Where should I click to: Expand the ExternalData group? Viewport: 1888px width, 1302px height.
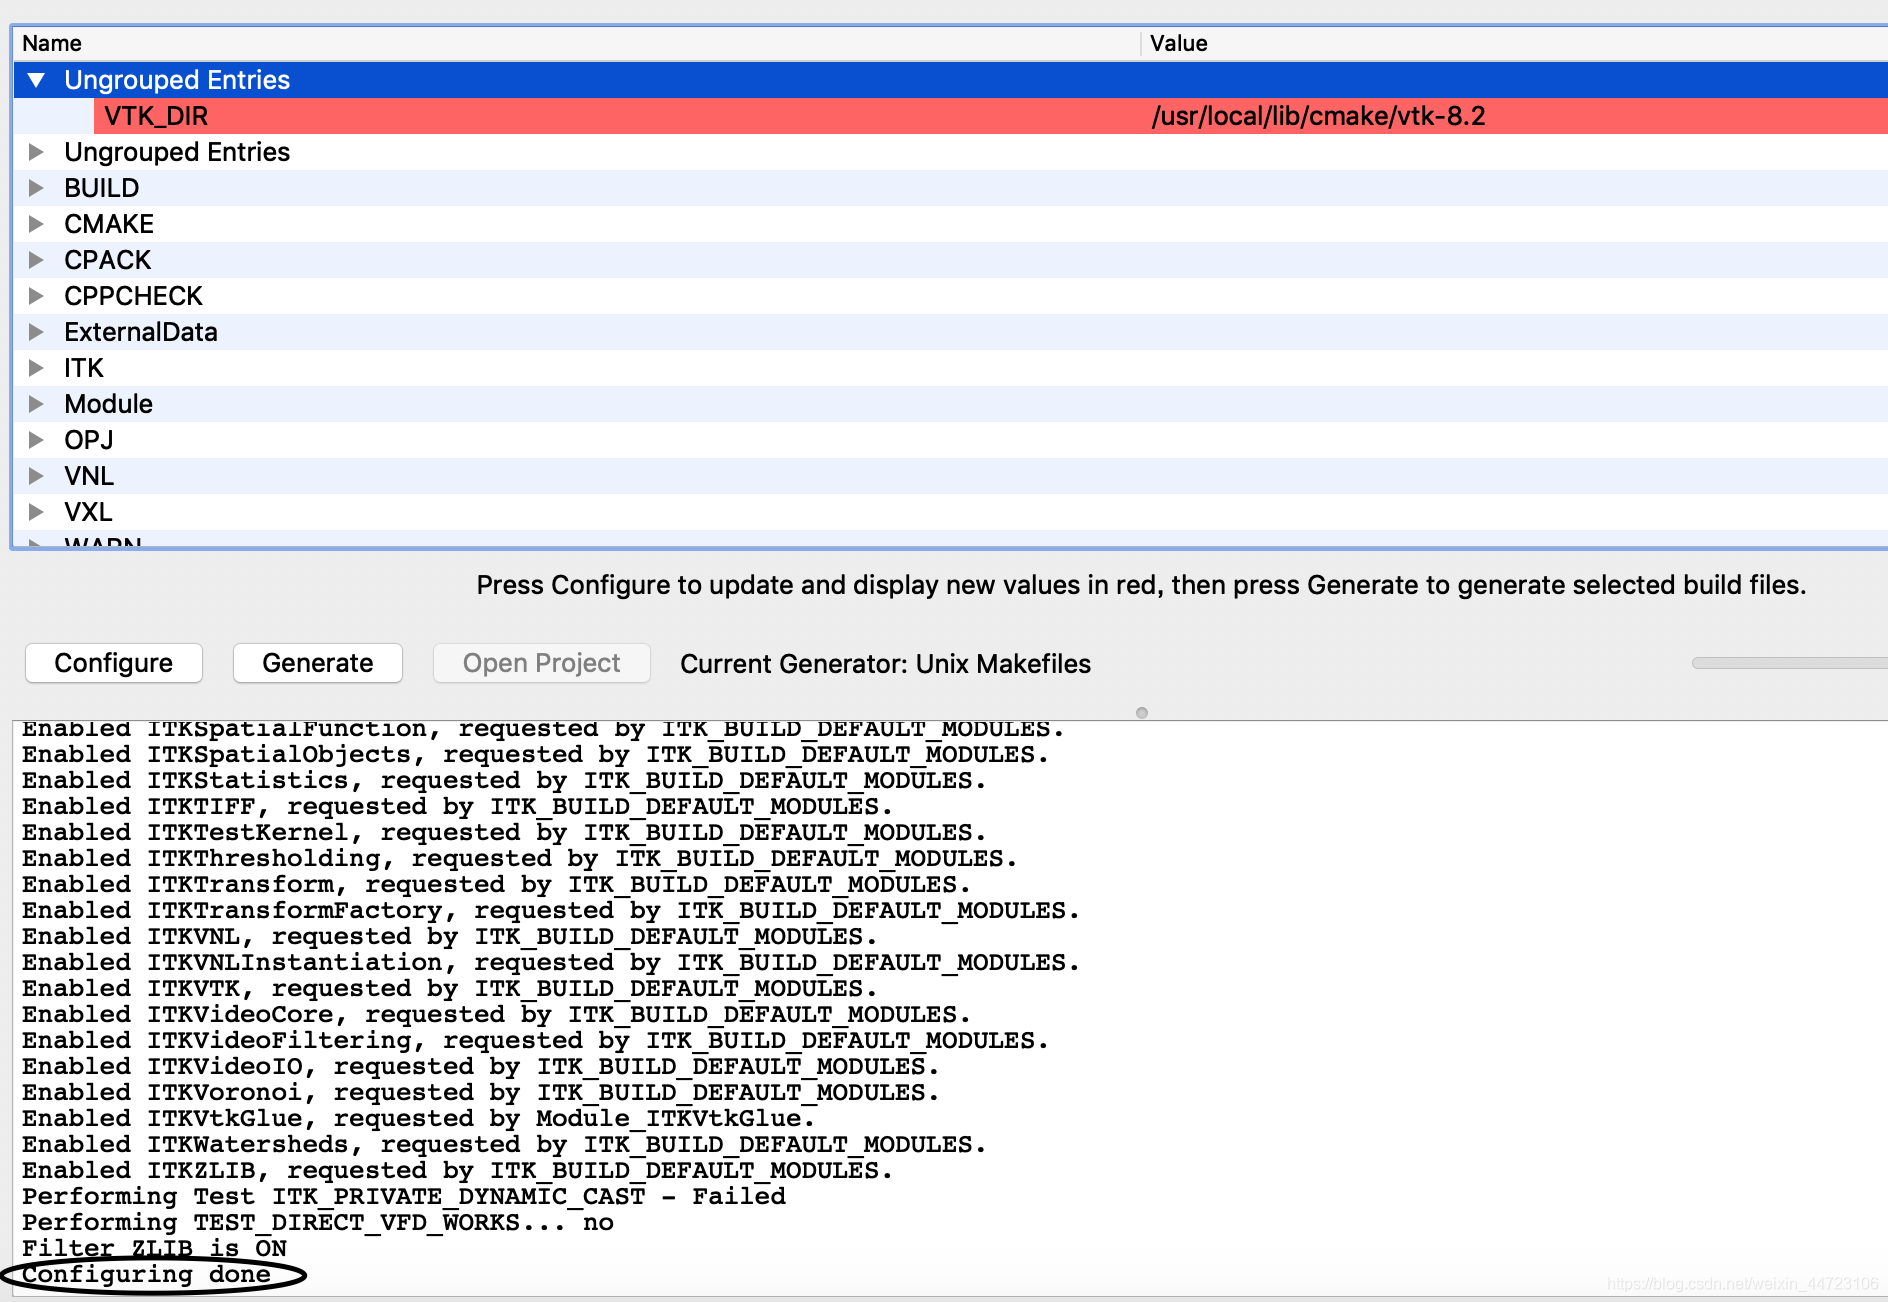click(x=37, y=332)
